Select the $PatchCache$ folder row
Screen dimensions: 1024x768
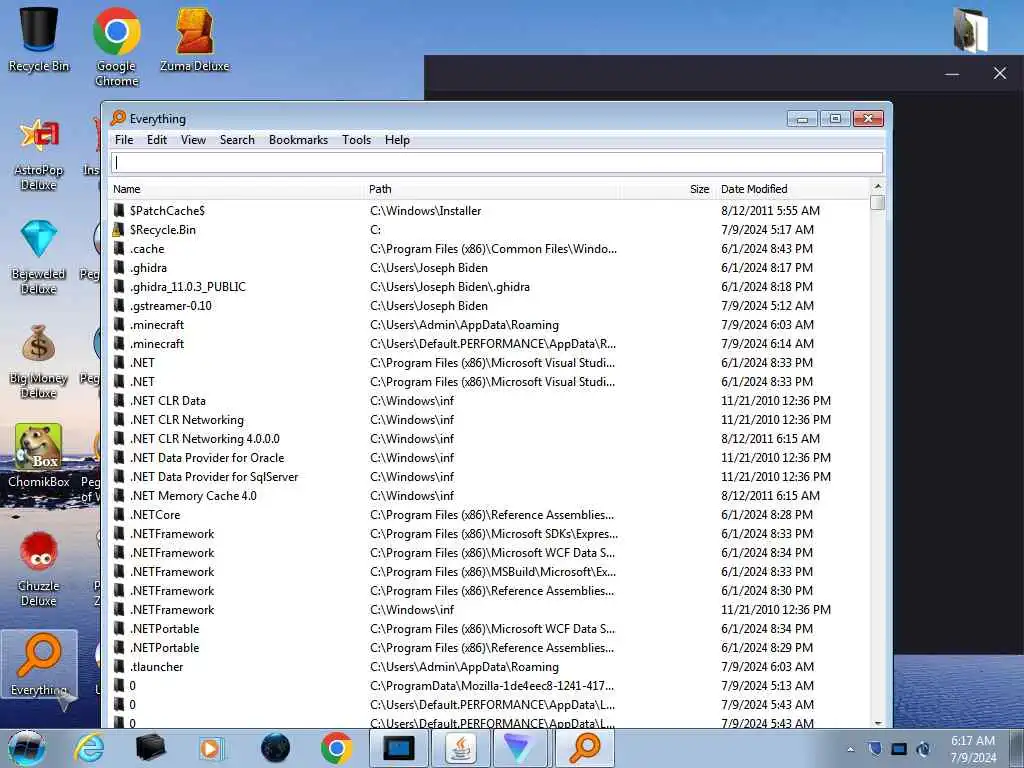pyautogui.click(x=489, y=210)
